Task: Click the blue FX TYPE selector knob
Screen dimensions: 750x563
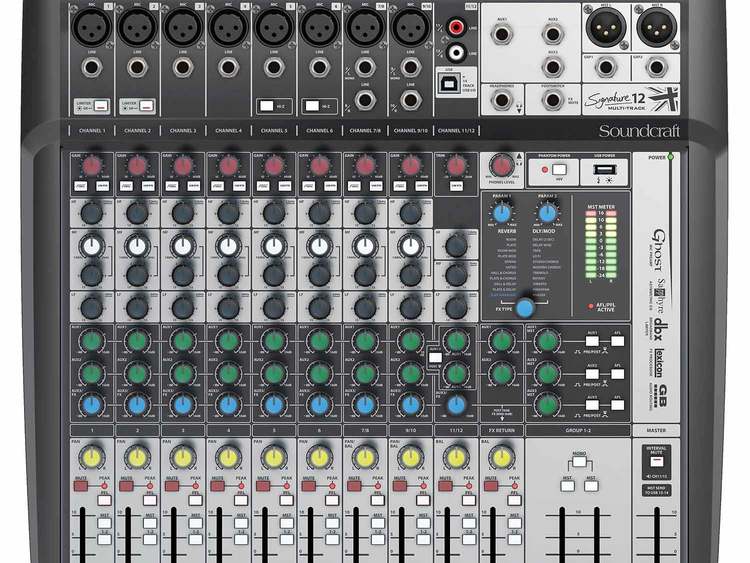Action: (526, 308)
